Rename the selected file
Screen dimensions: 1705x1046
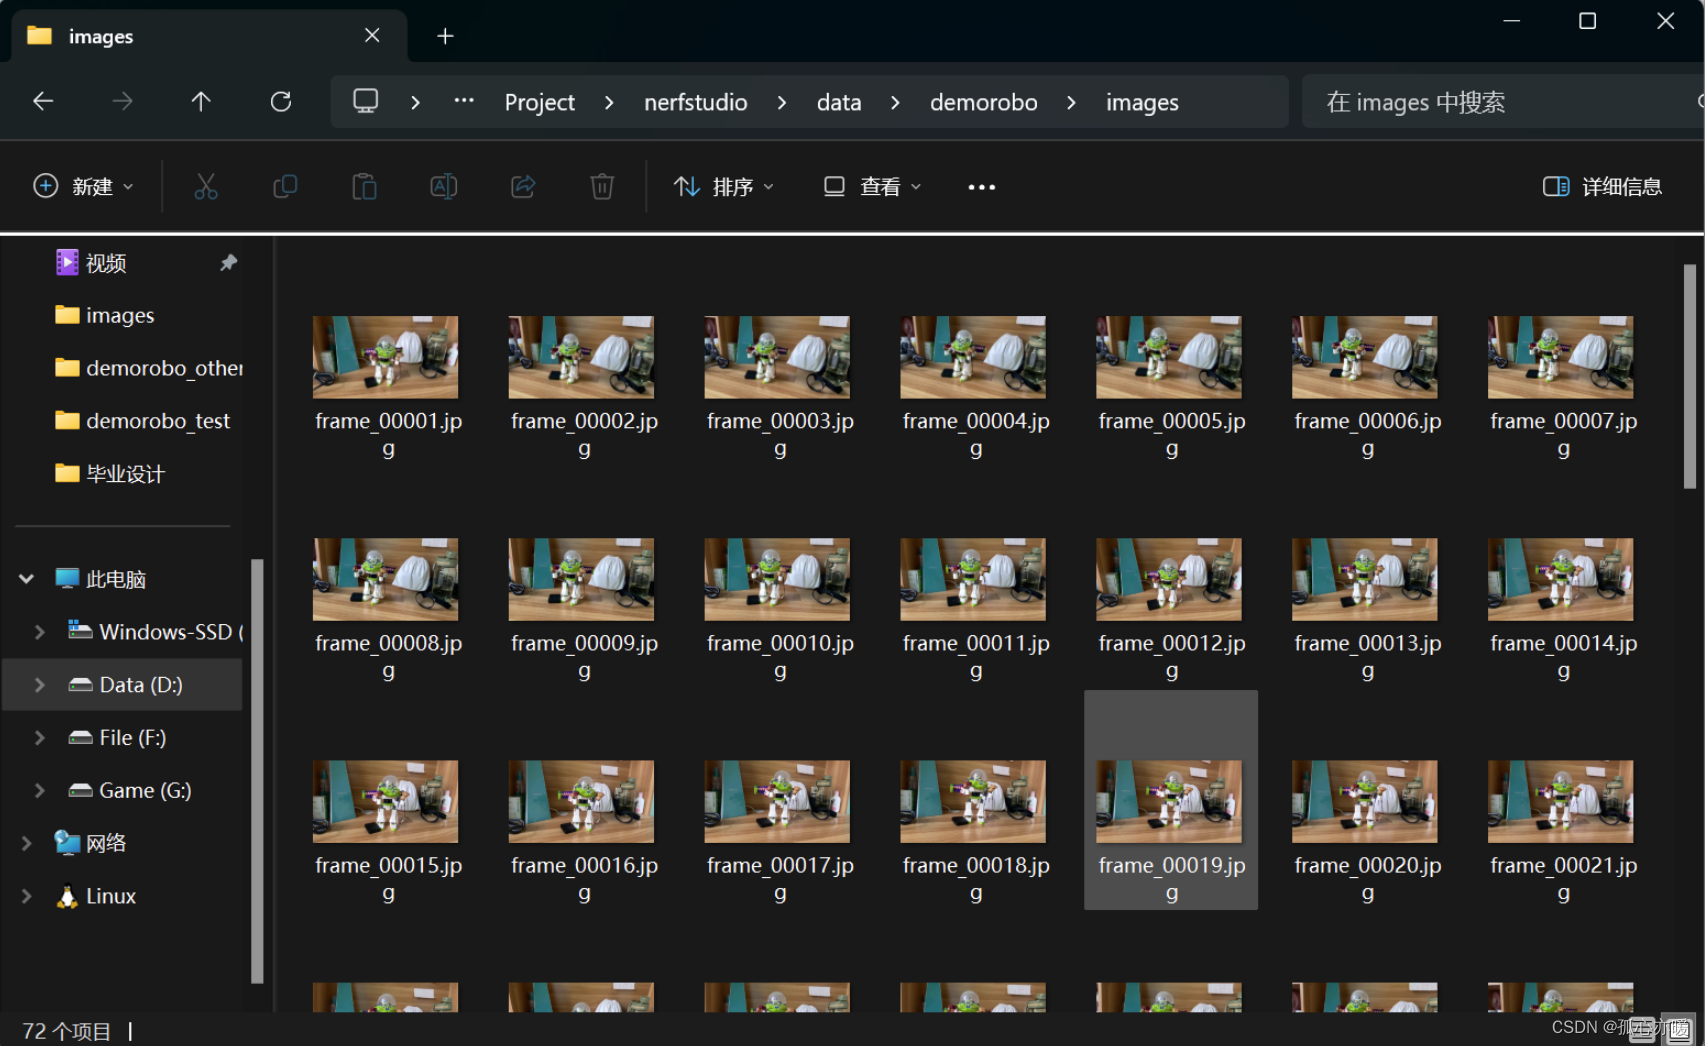point(443,186)
